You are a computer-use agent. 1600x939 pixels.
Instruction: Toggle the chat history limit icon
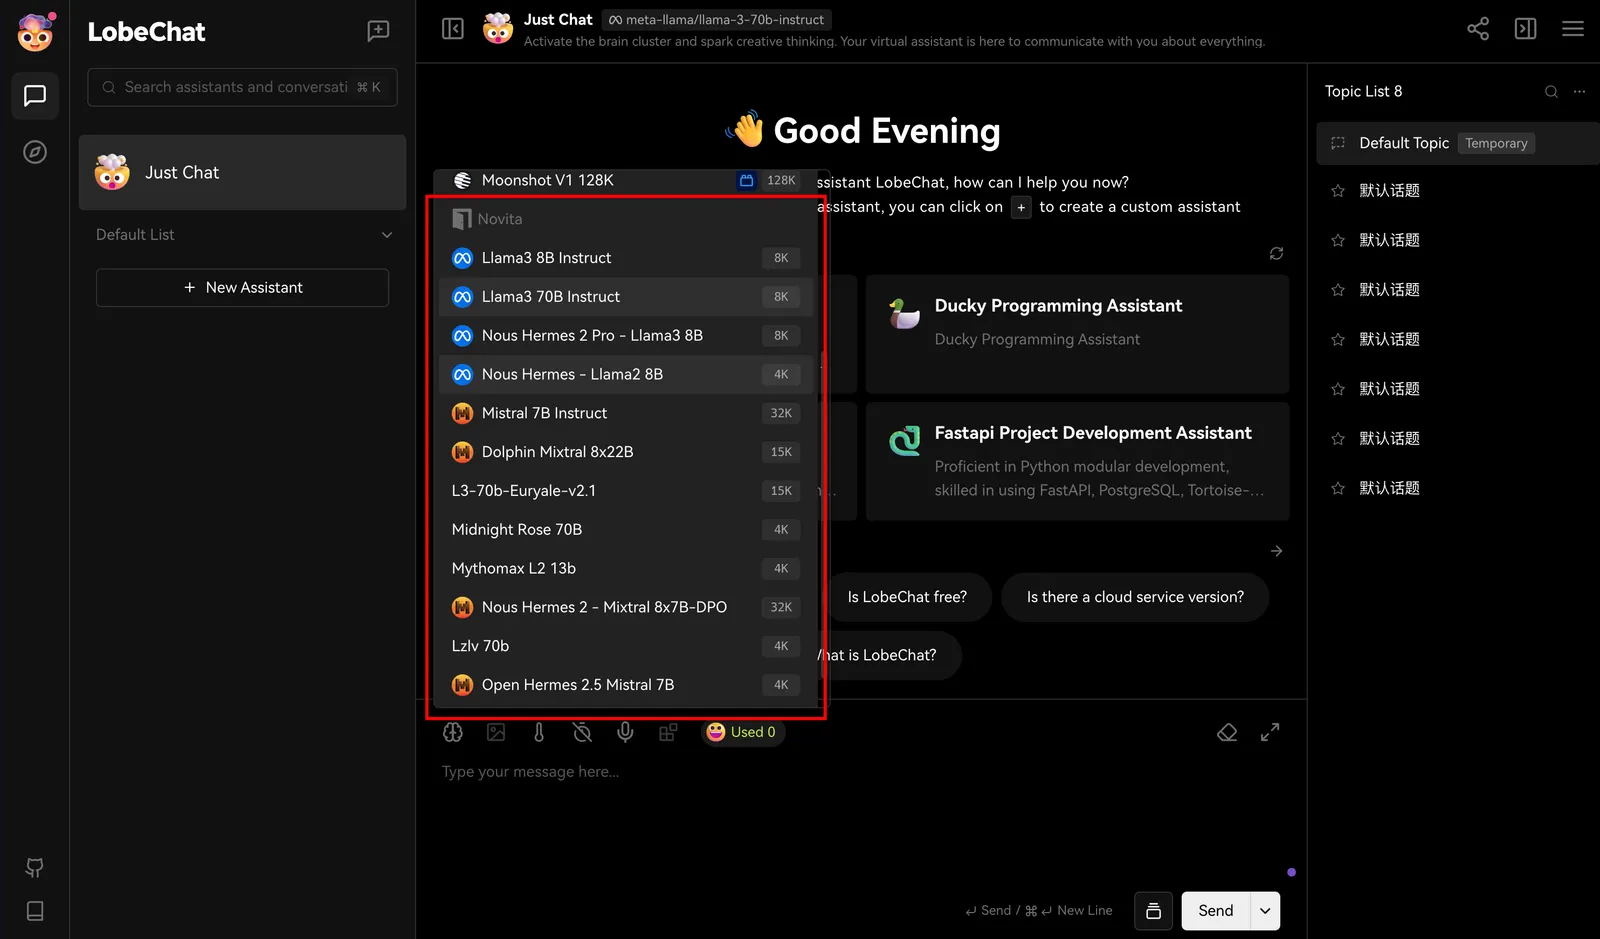click(x=582, y=732)
